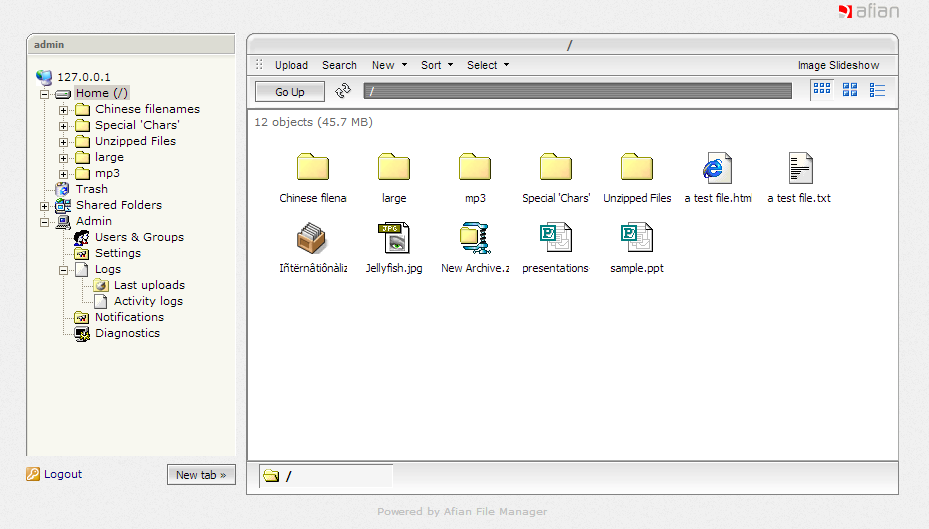The image size is (929, 529).
Task: Click the New tab » button
Action: [x=201, y=475]
